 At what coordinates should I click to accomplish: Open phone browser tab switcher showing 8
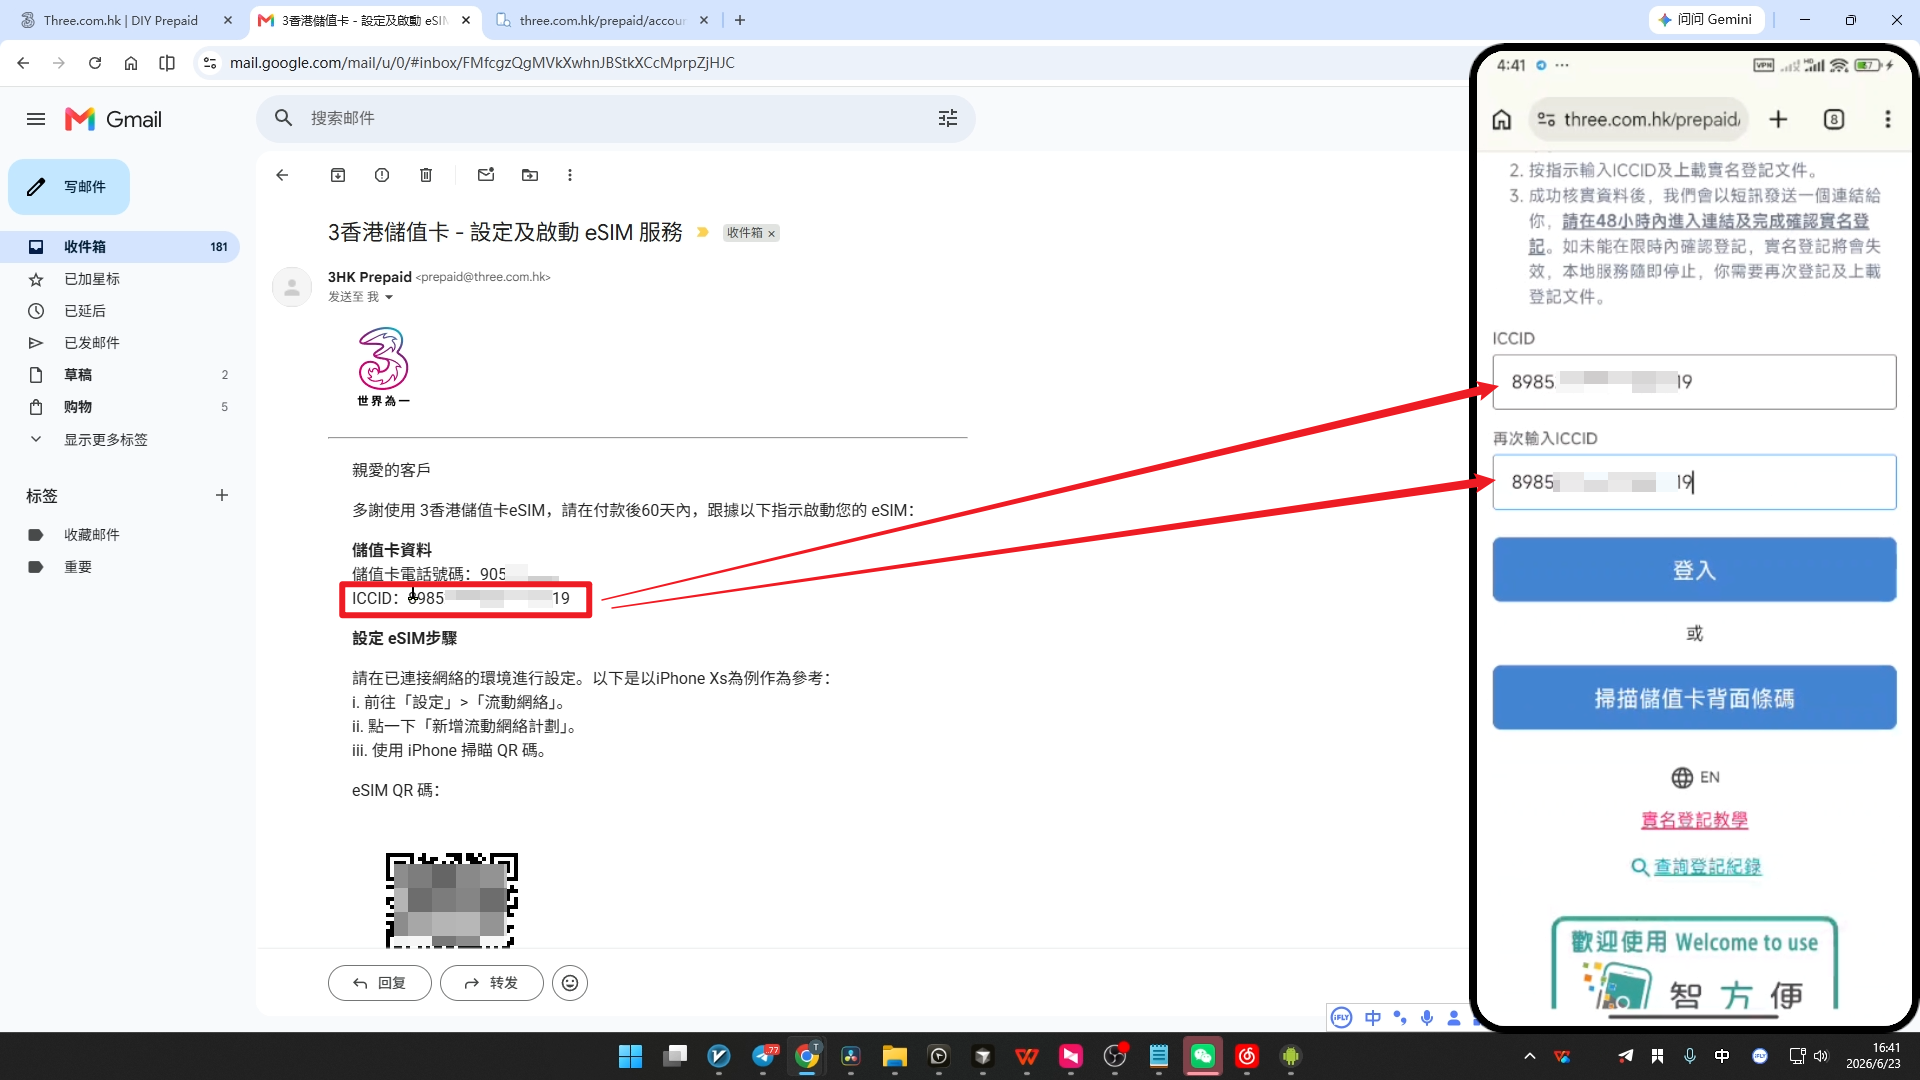[x=1834, y=120]
